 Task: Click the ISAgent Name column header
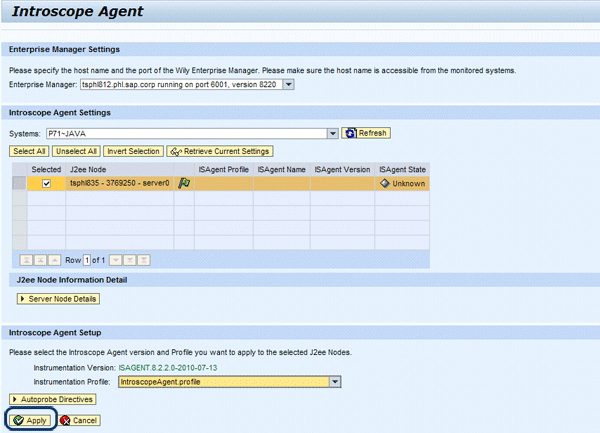click(x=281, y=169)
